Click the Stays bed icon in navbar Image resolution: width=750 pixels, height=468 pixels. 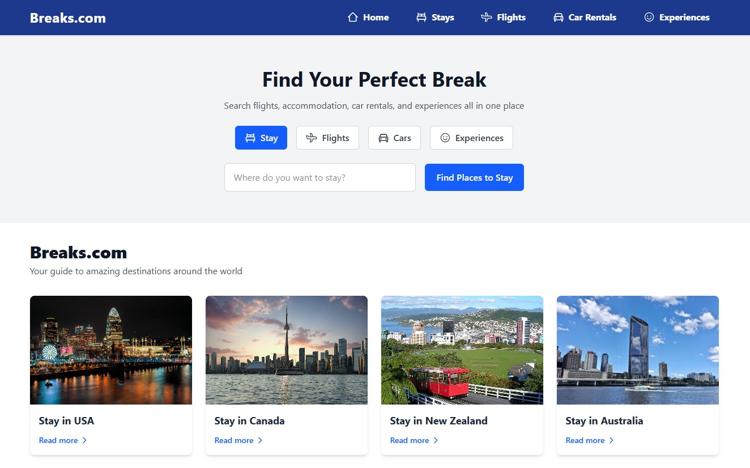click(x=421, y=17)
